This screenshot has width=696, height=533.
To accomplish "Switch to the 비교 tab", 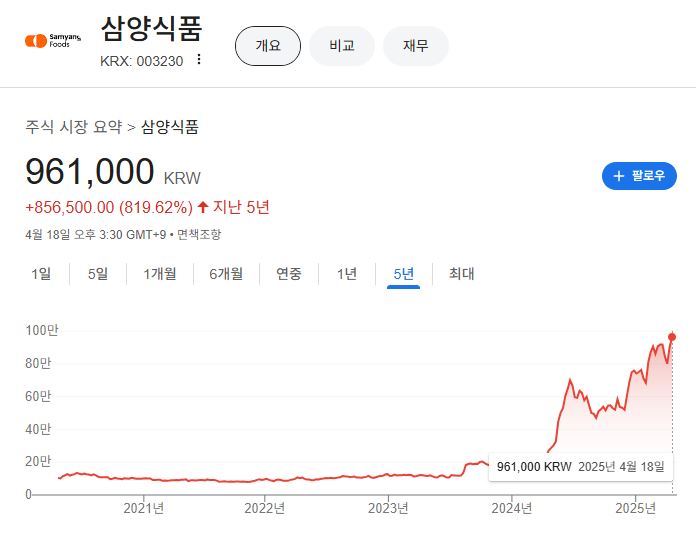I will (342, 46).
